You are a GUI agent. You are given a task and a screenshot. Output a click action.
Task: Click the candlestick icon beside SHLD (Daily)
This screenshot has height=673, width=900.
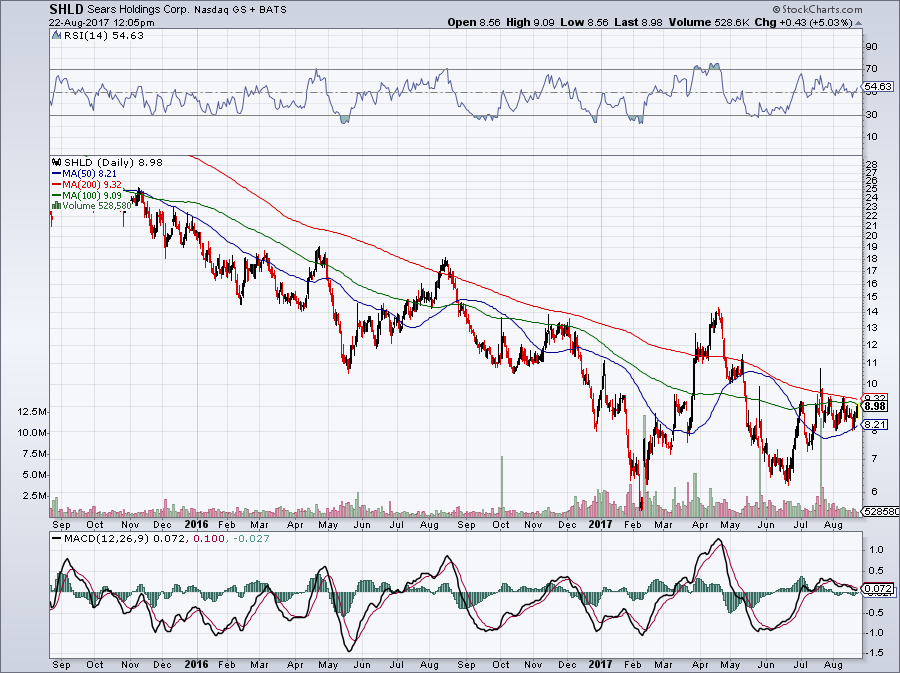[56, 162]
